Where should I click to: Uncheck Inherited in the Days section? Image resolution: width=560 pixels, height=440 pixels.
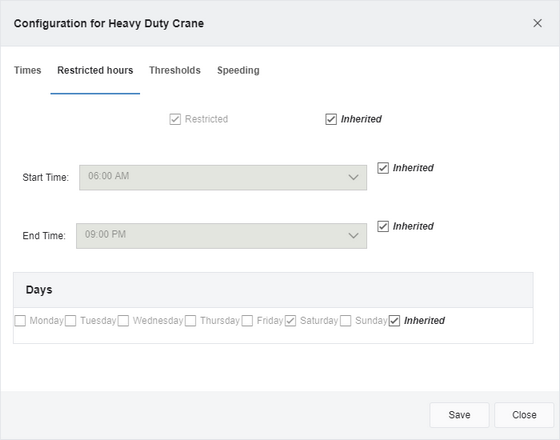[x=394, y=321]
